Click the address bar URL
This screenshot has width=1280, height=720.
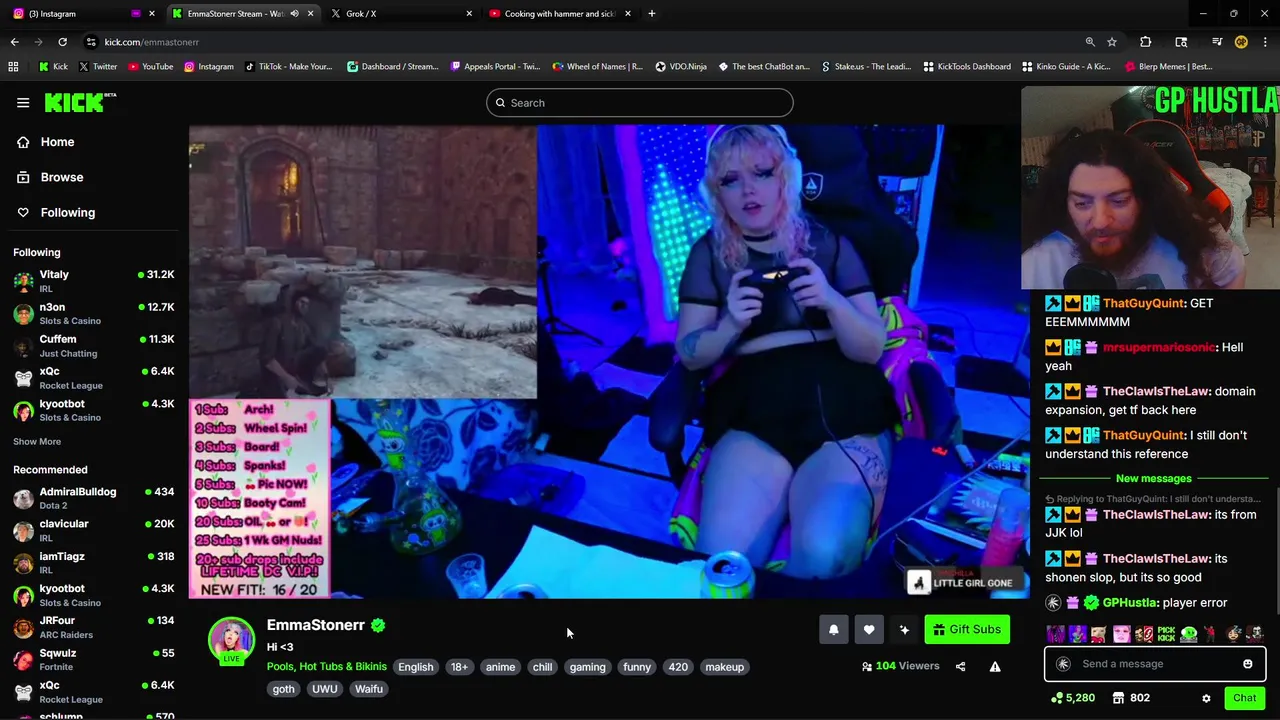(x=152, y=42)
